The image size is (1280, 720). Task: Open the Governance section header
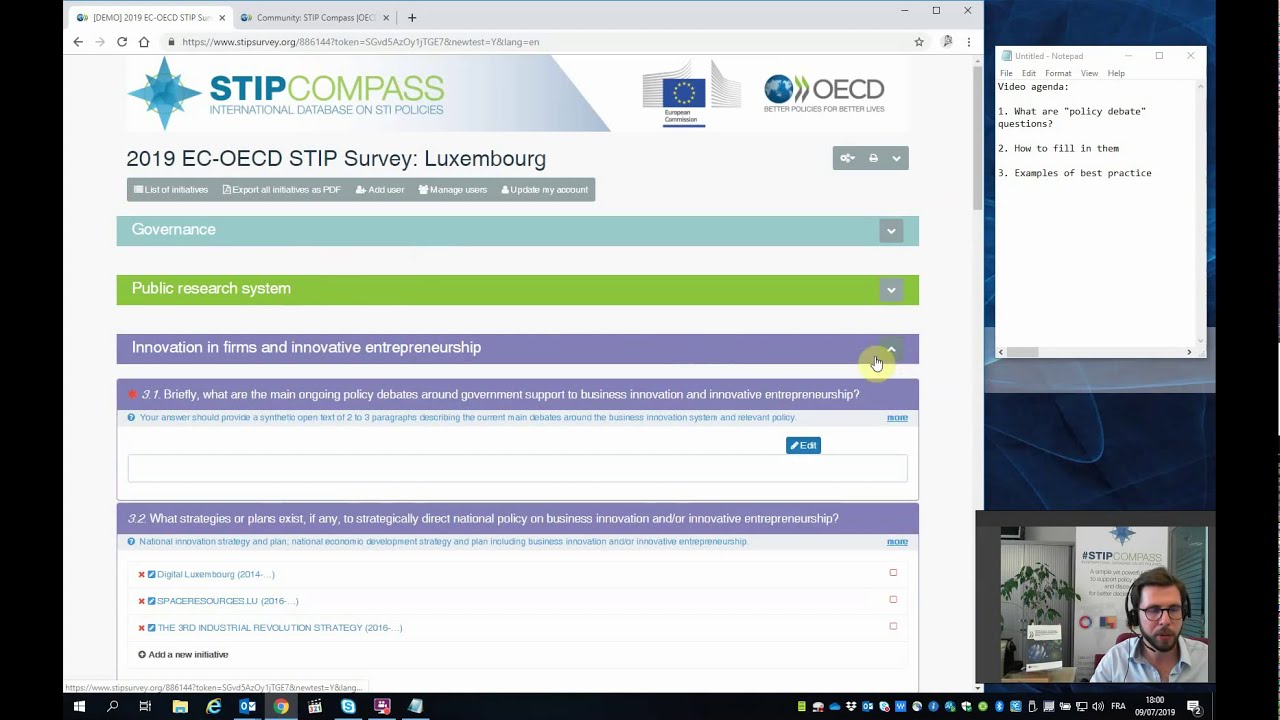(517, 231)
